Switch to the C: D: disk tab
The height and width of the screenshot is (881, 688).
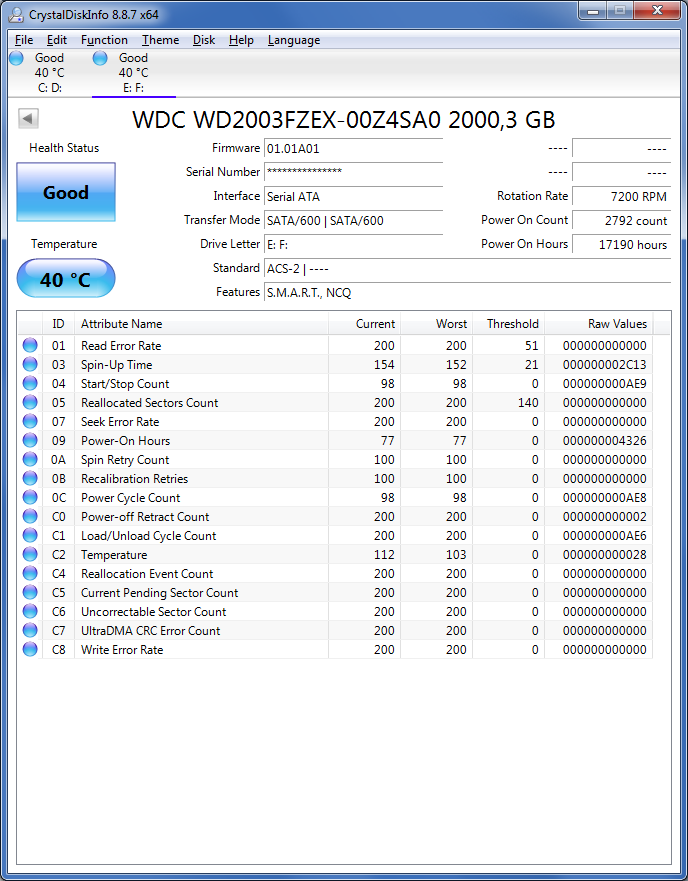tap(49, 72)
